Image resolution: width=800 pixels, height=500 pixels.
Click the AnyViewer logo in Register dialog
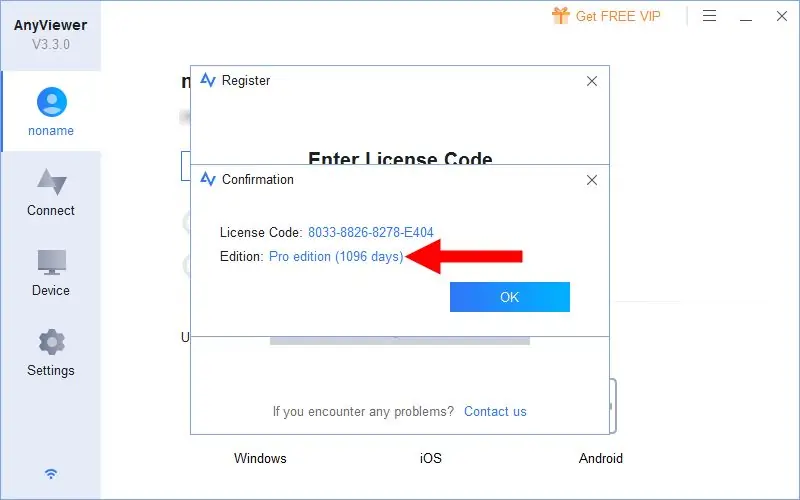[208, 80]
